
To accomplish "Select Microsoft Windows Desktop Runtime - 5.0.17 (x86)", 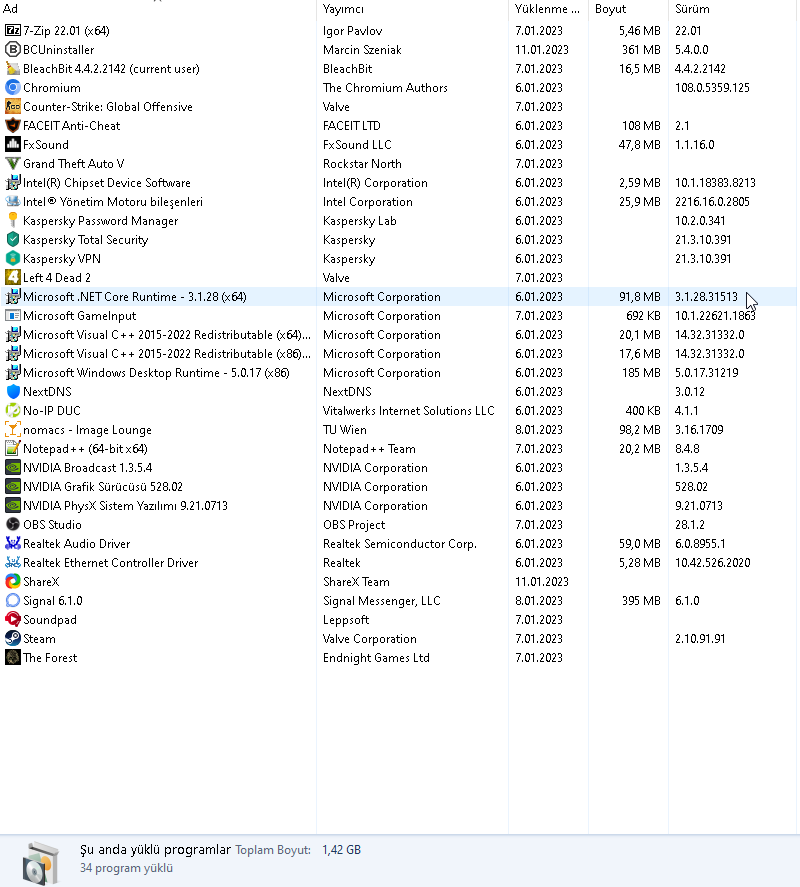I will pyautogui.click(x=399, y=373).
